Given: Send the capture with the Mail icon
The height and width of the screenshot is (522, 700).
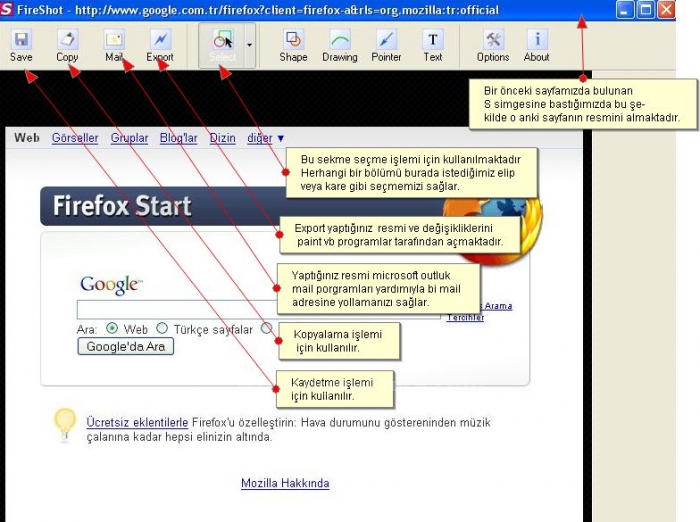Looking at the screenshot, I should tap(114, 45).
